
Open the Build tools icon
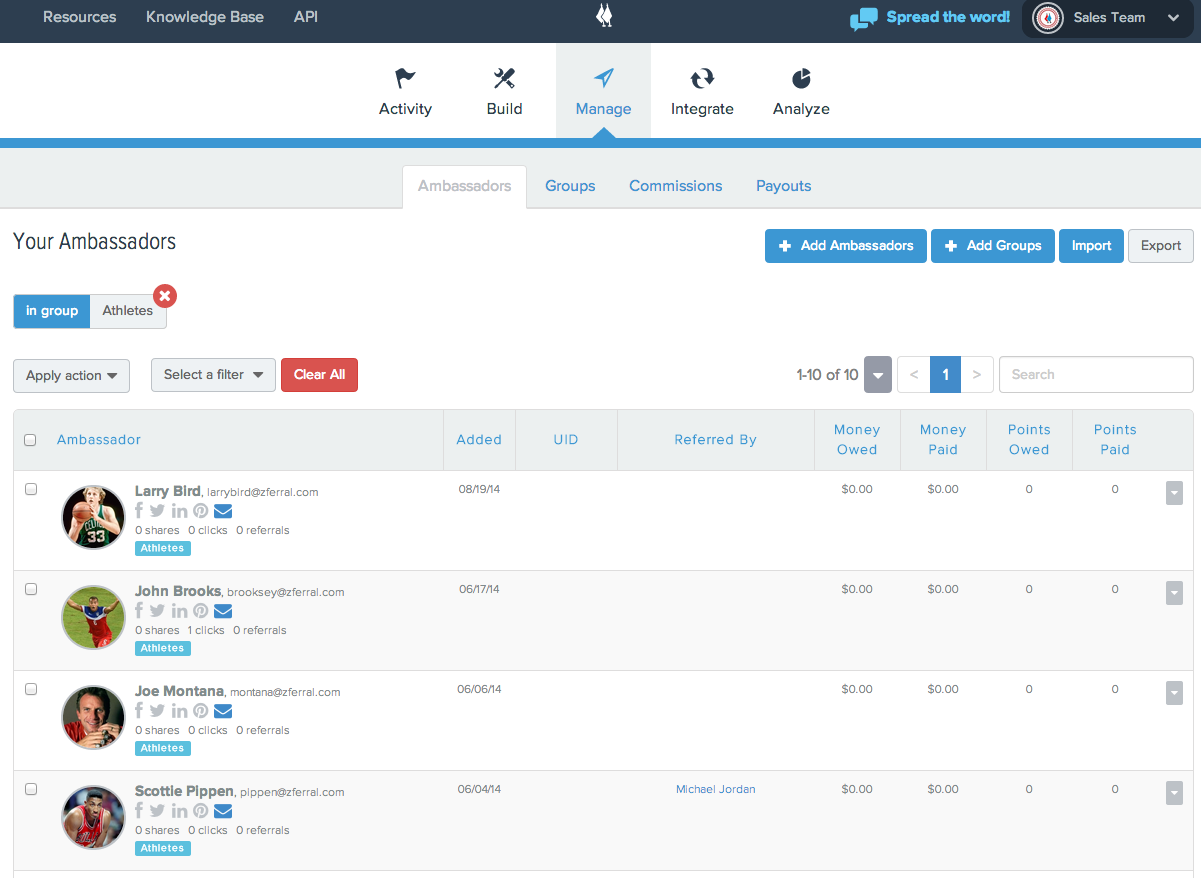point(504,78)
